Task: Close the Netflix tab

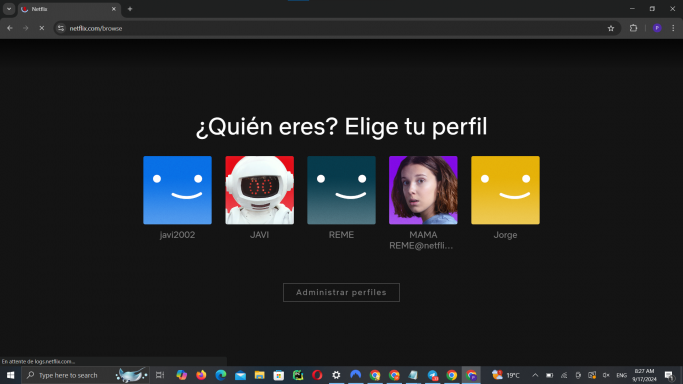Action: pos(114,9)
